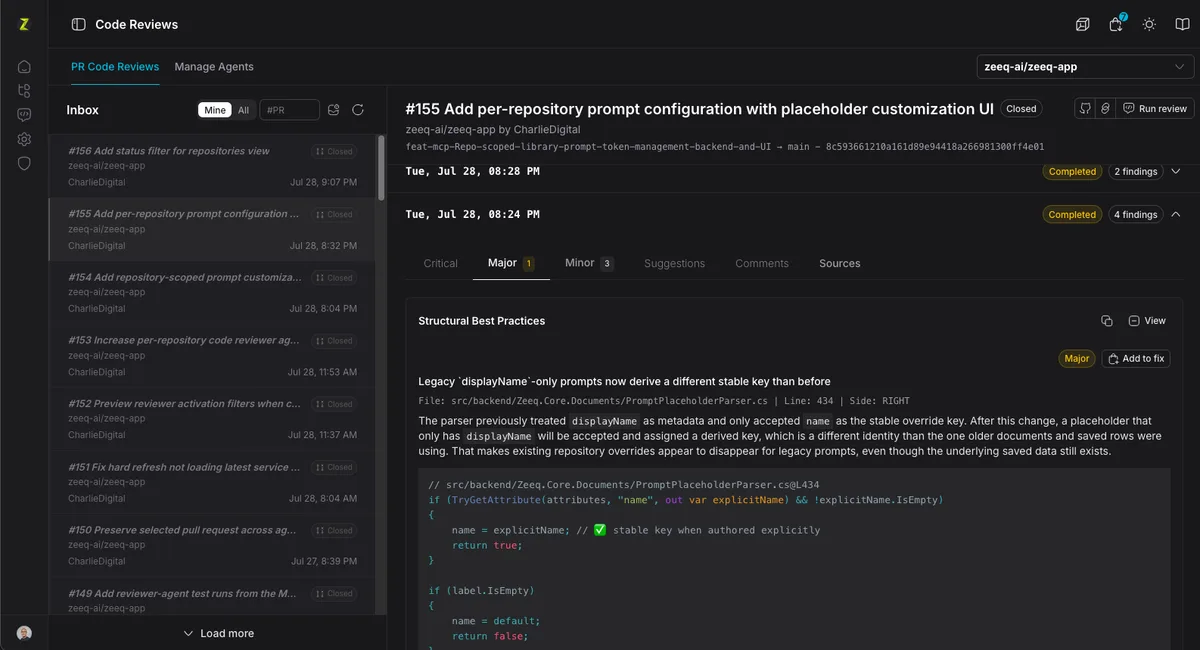Open PR #149 Add reviewer-agent test runs
1200x650 pixels.
[212, 598]
